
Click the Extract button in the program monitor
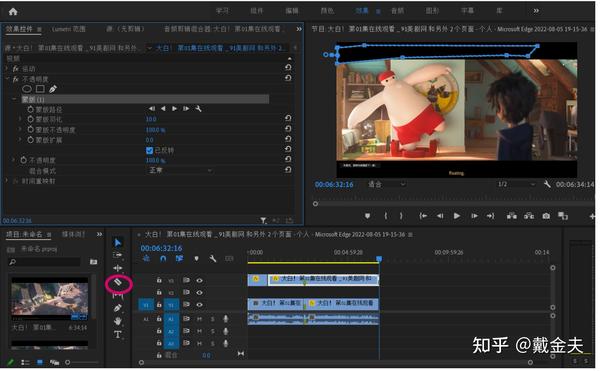[x=529, y=216]
